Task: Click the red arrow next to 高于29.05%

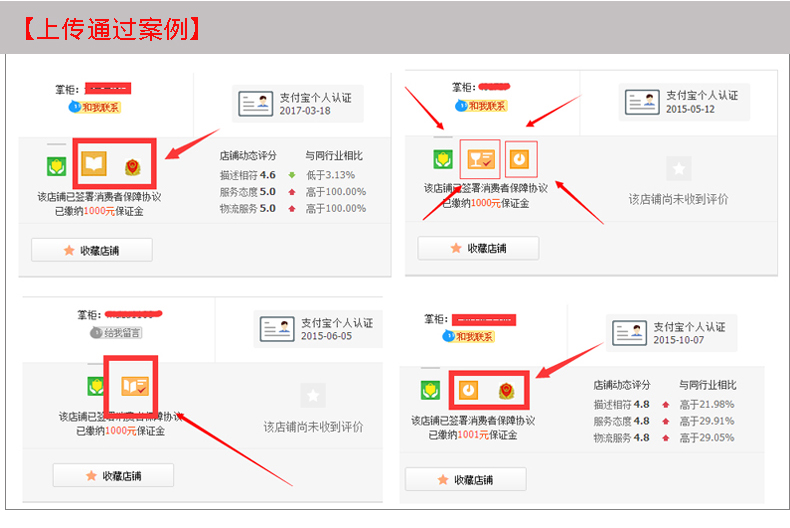Action: (x=666, y=438)
